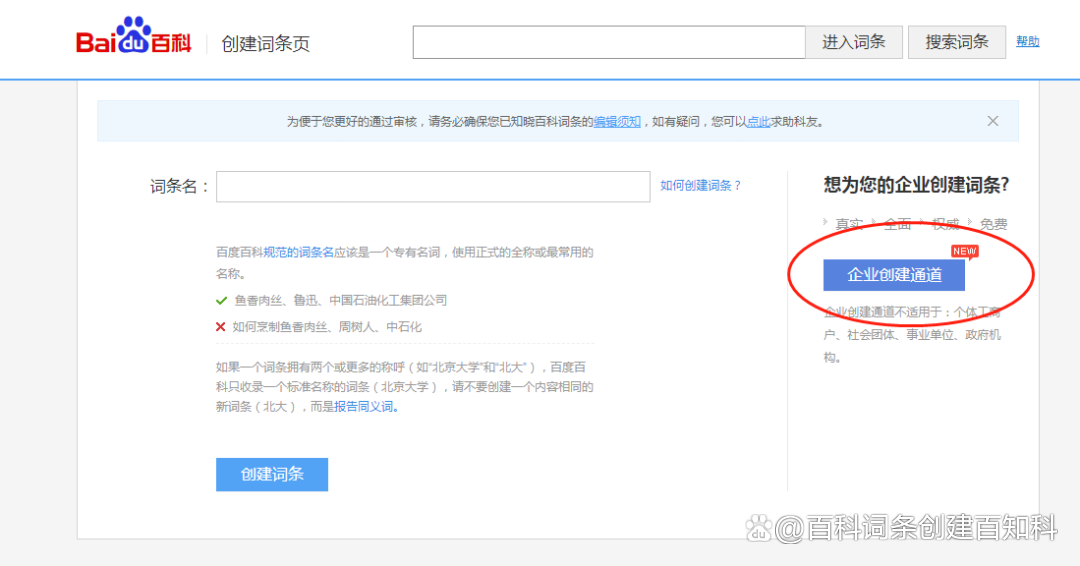The image size is (1080, 566).
Task: Click the 报告同义词 link
Action: click(x=366, y=407)
